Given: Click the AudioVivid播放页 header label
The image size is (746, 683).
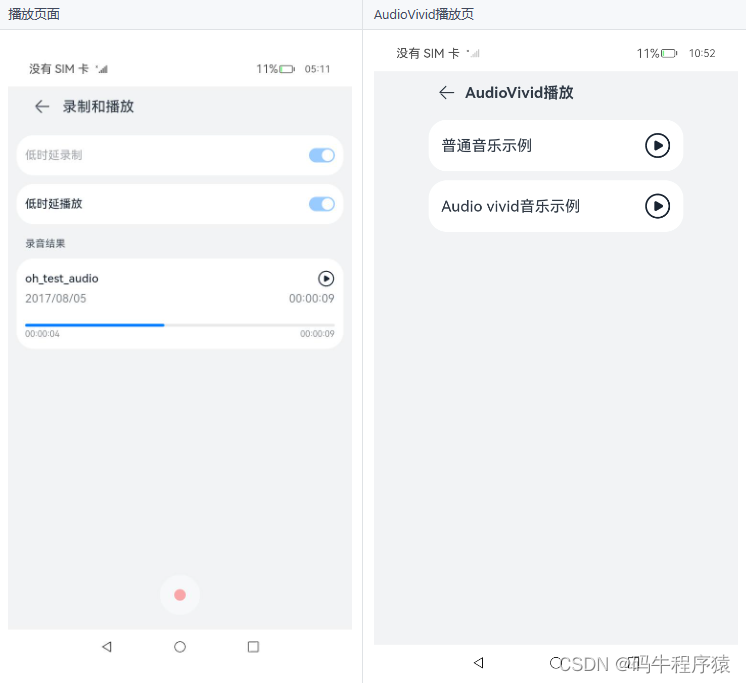Looking at the screenshot, I should (x=423, y=14).
